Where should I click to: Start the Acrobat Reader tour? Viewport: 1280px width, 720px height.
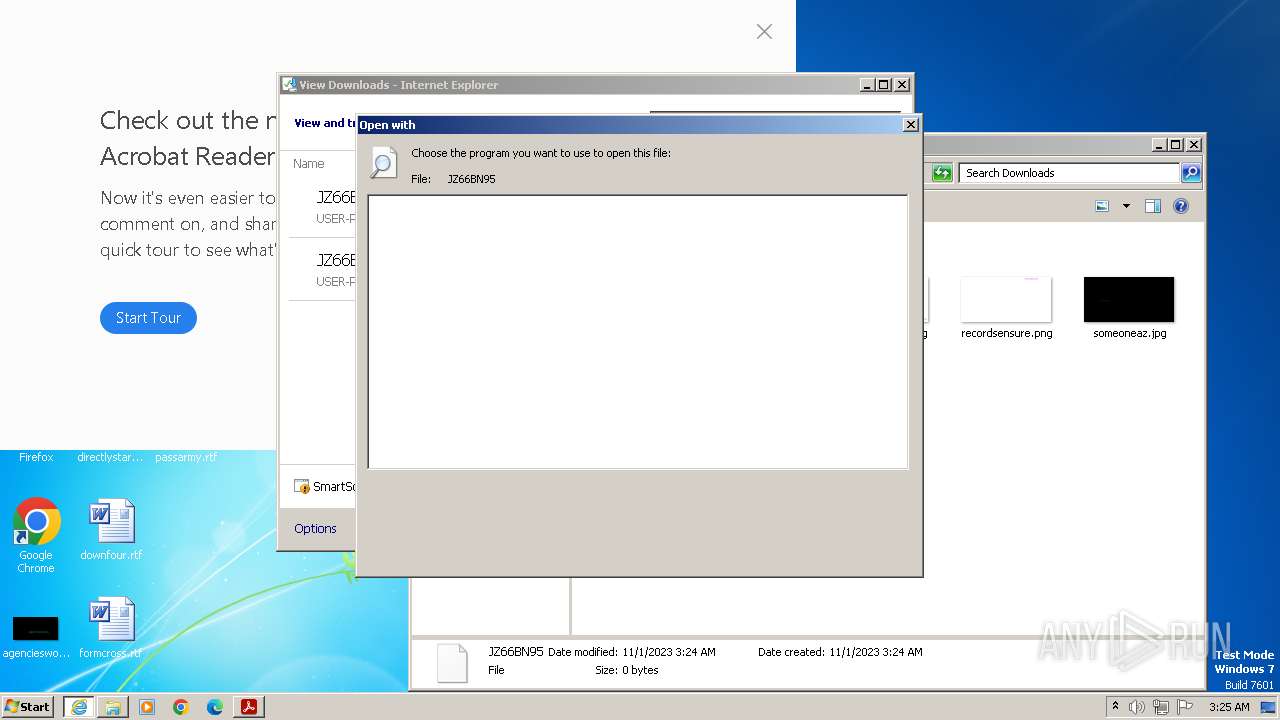click(x=148, y=318)
